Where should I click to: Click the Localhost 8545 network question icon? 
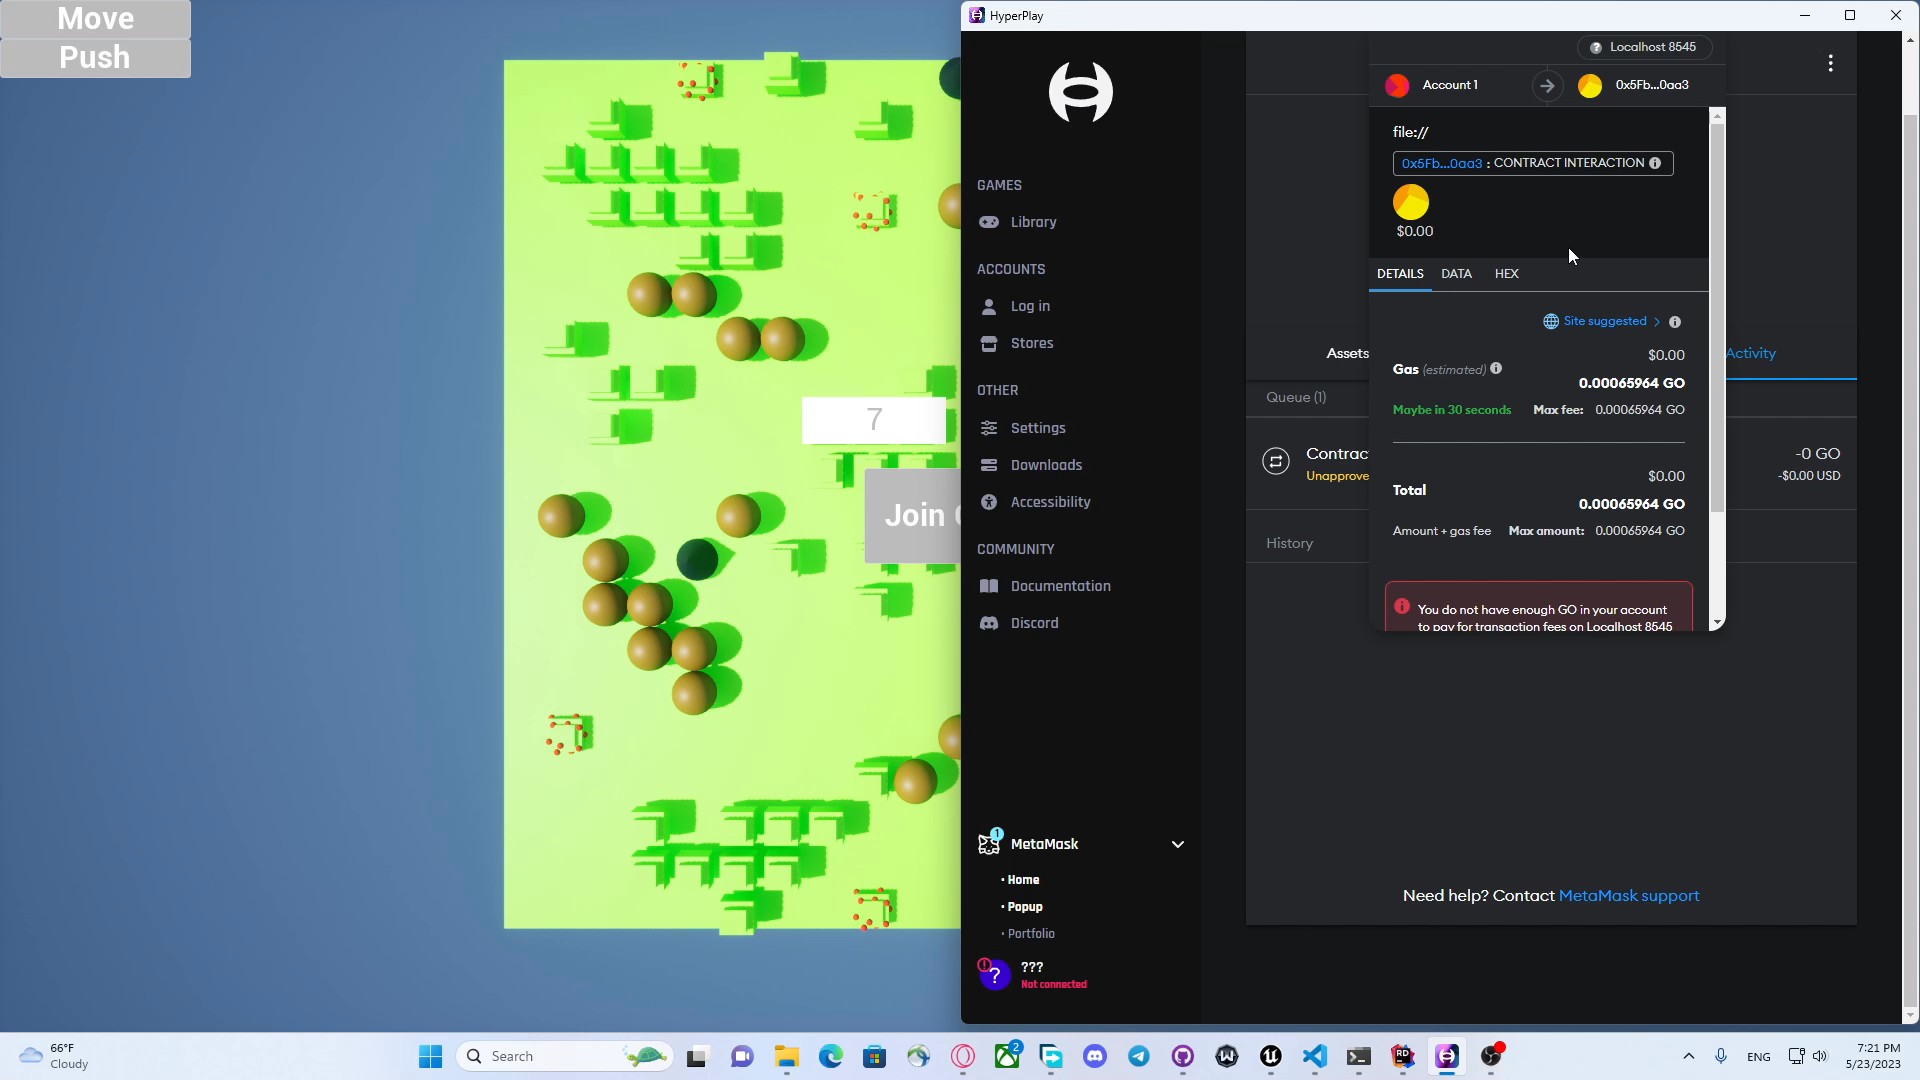(x=1596, y=47)
